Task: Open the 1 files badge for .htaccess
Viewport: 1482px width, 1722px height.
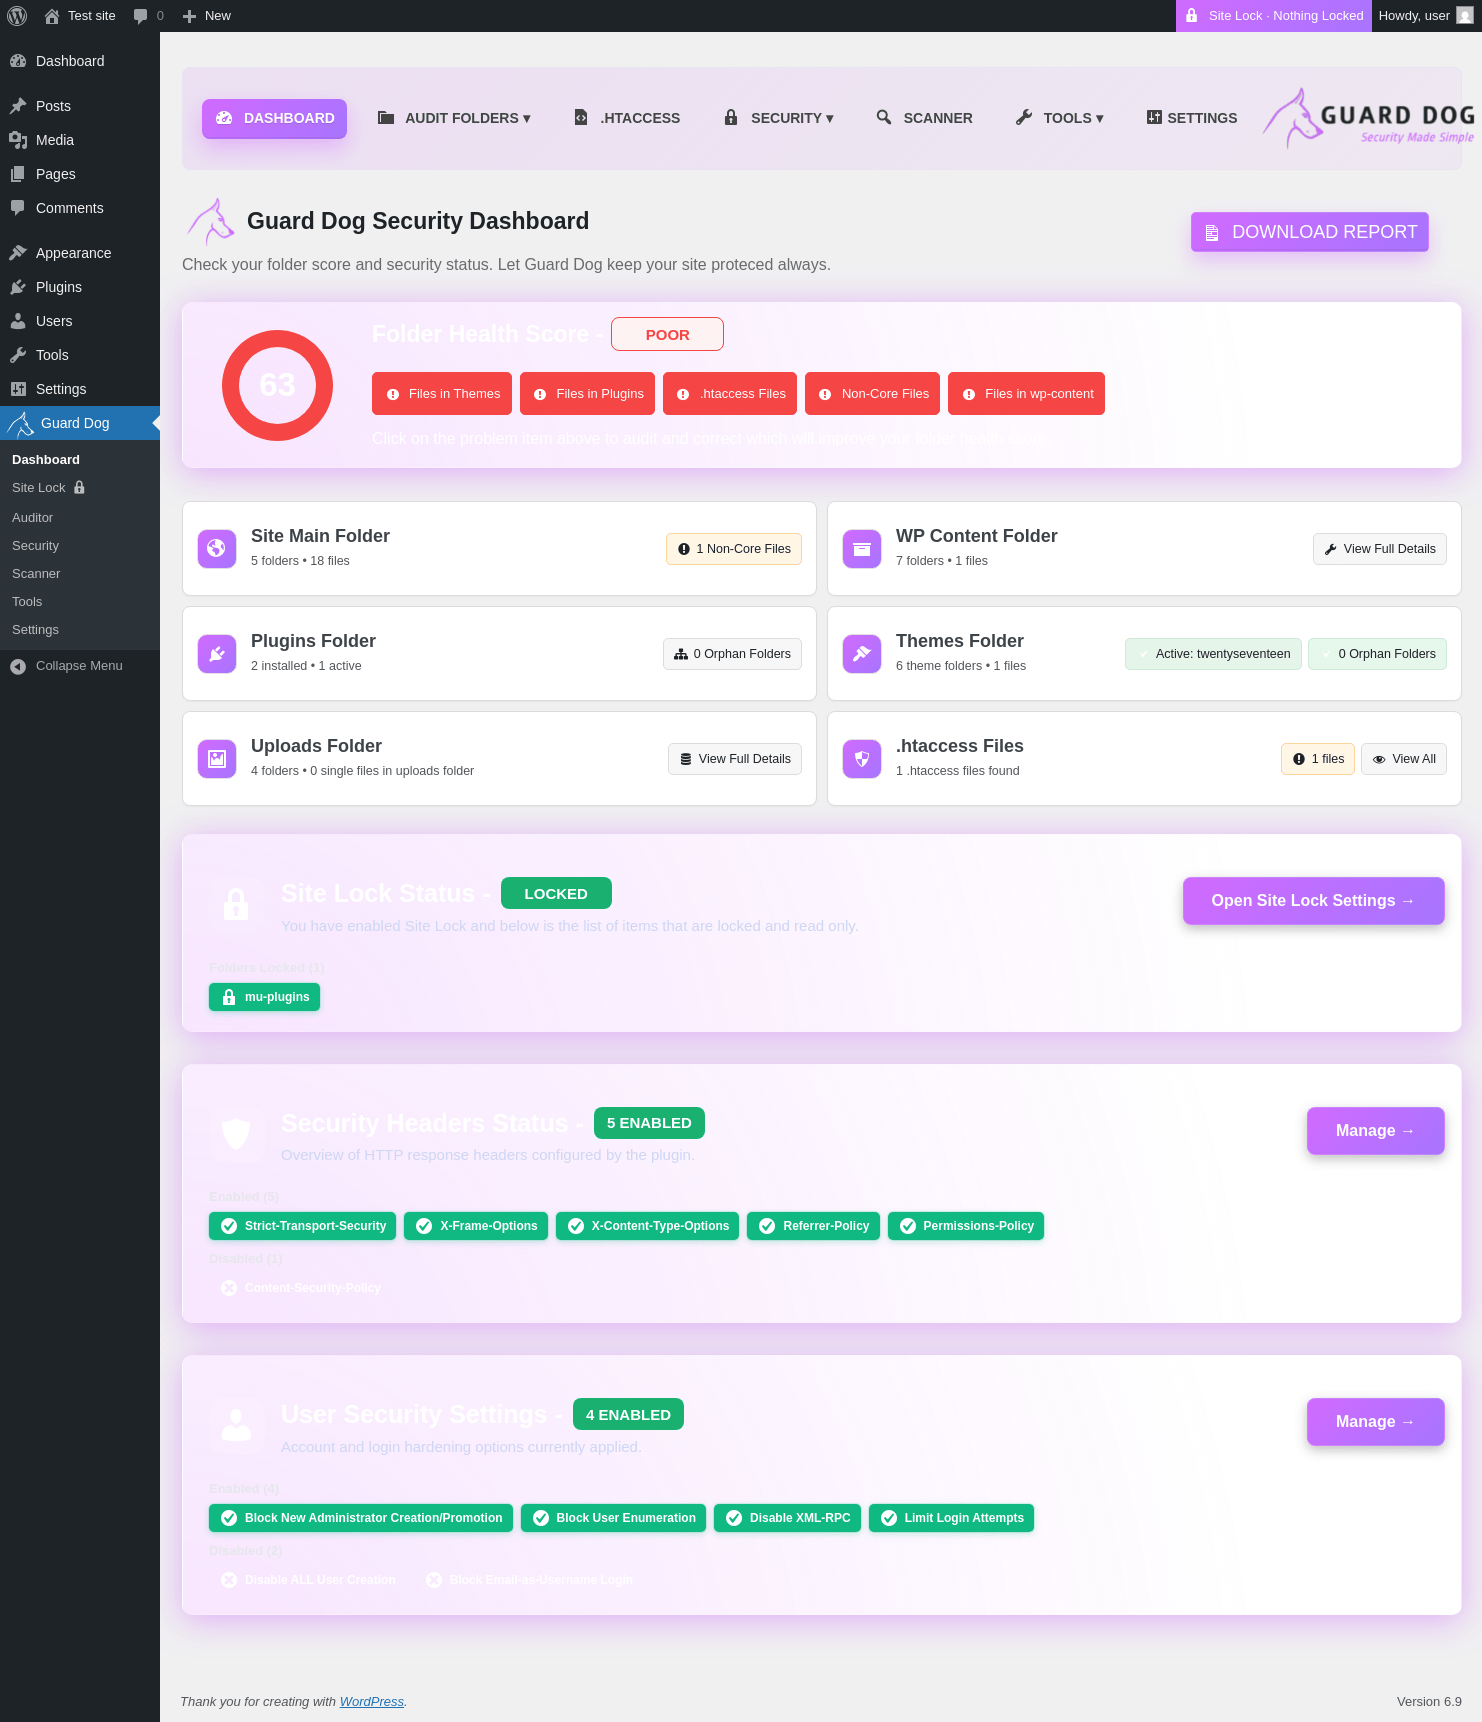Action: [1318, 759]
